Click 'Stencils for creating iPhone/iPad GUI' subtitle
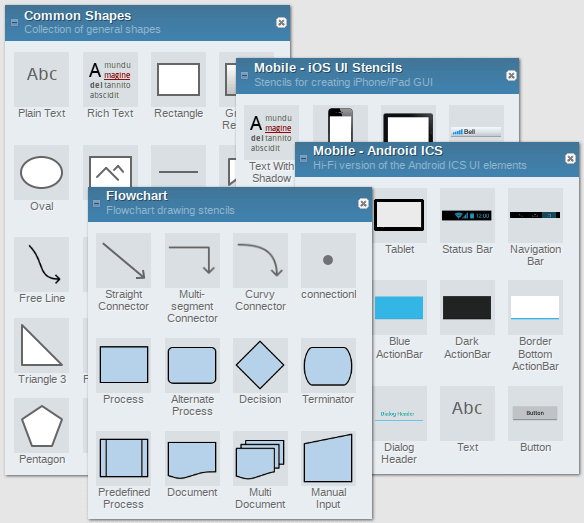Image resolution: width=584 pixels, height=523 pixels. (x=343, y=82)
